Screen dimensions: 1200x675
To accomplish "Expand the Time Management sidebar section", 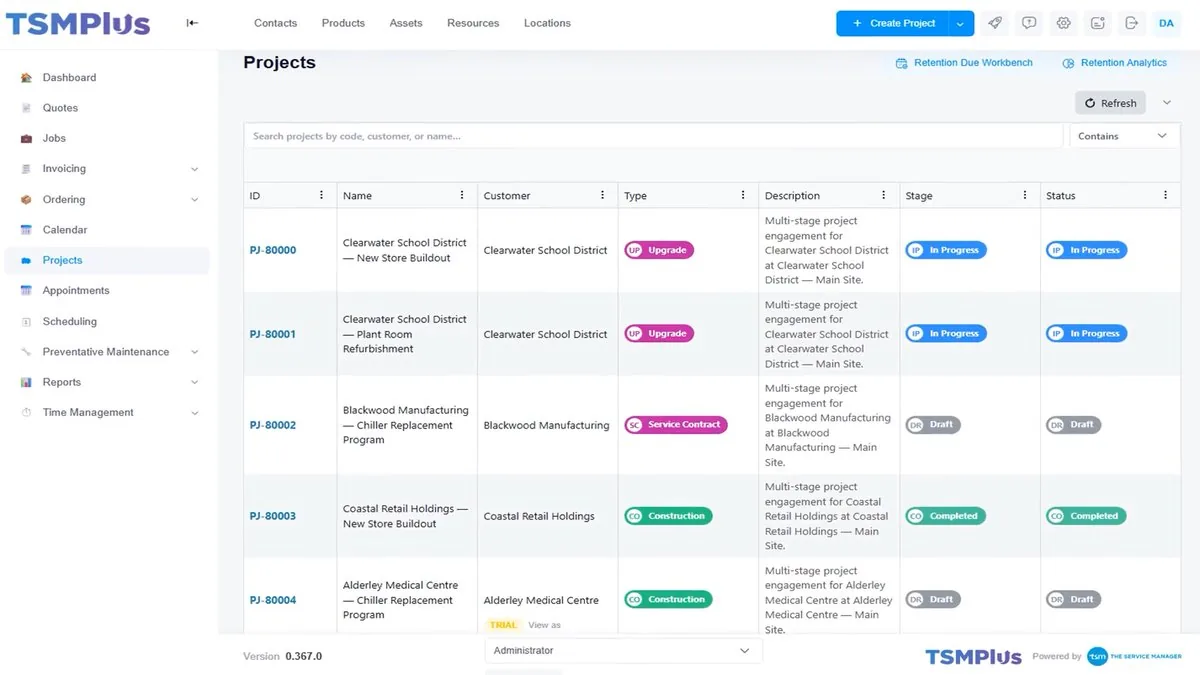I will 194,413.
